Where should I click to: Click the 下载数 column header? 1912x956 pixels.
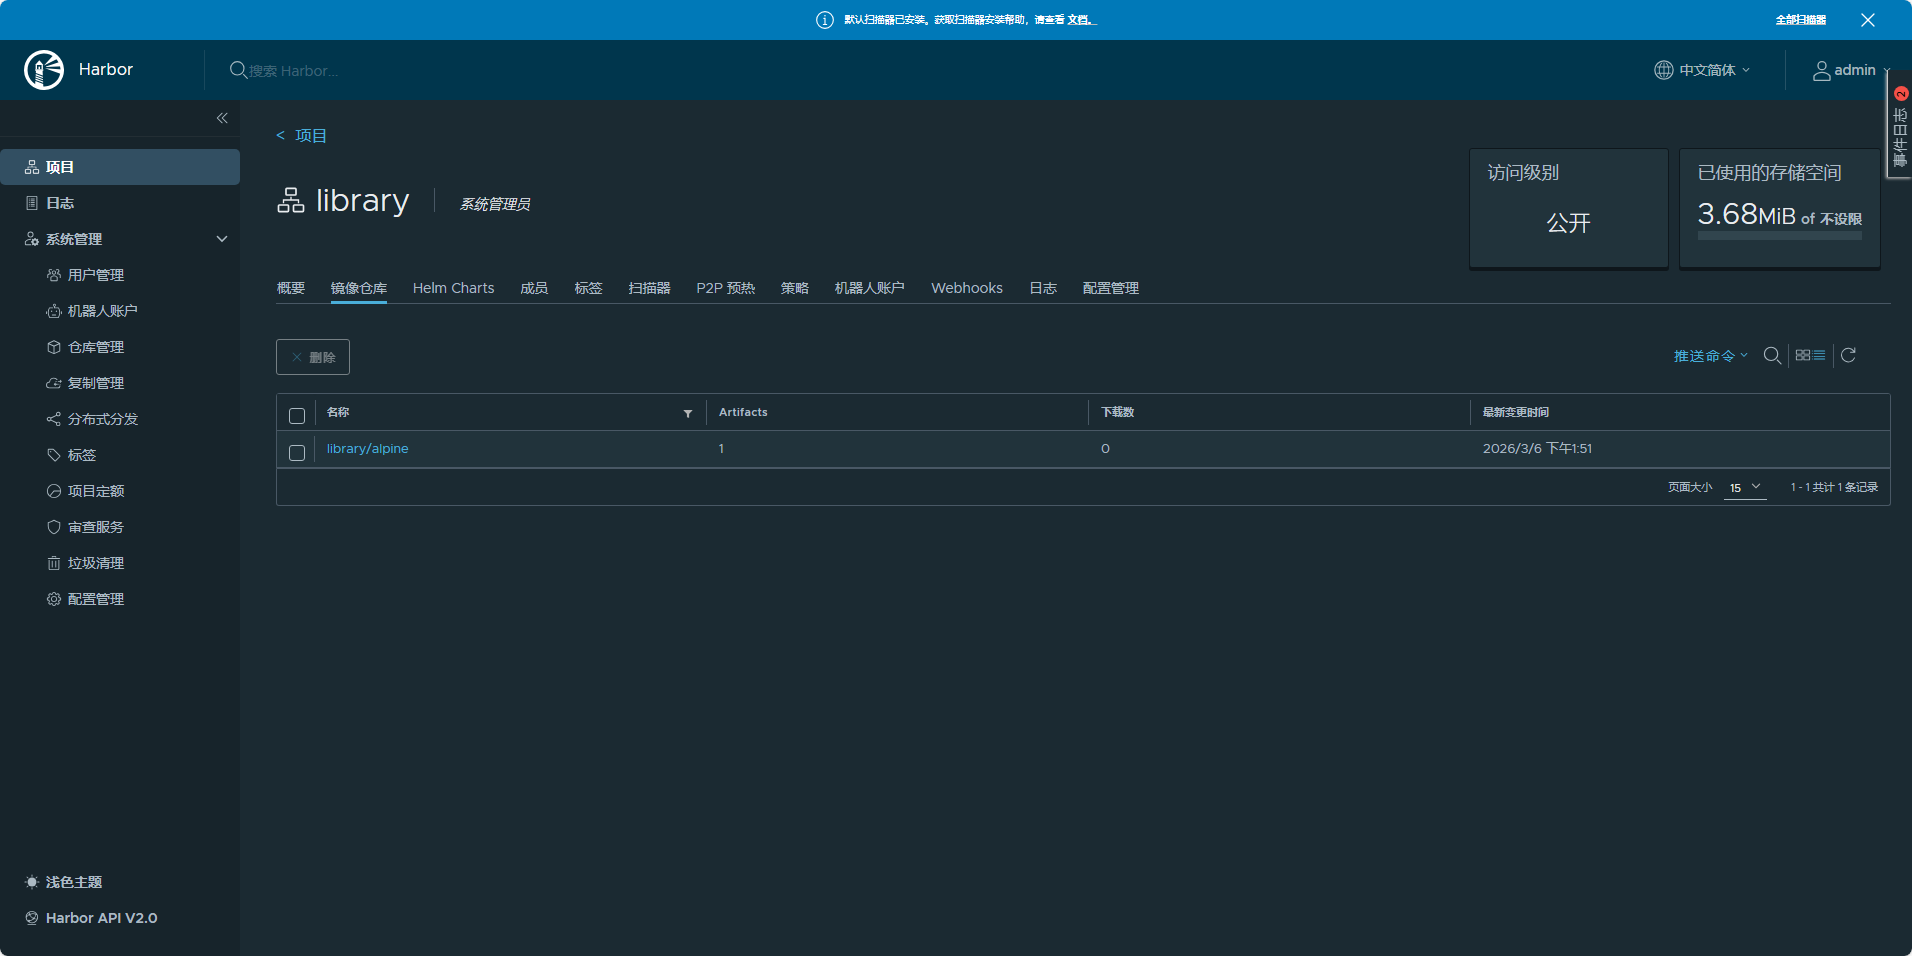[x=1118, y=412]
